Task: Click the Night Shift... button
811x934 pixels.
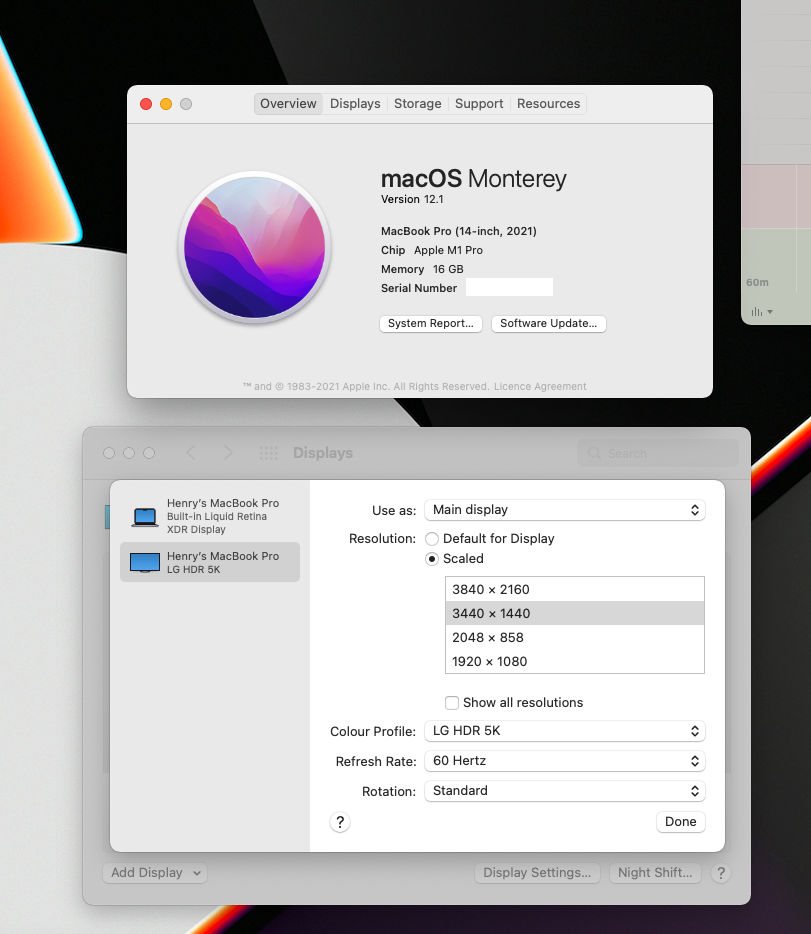Action: (655, 873)
